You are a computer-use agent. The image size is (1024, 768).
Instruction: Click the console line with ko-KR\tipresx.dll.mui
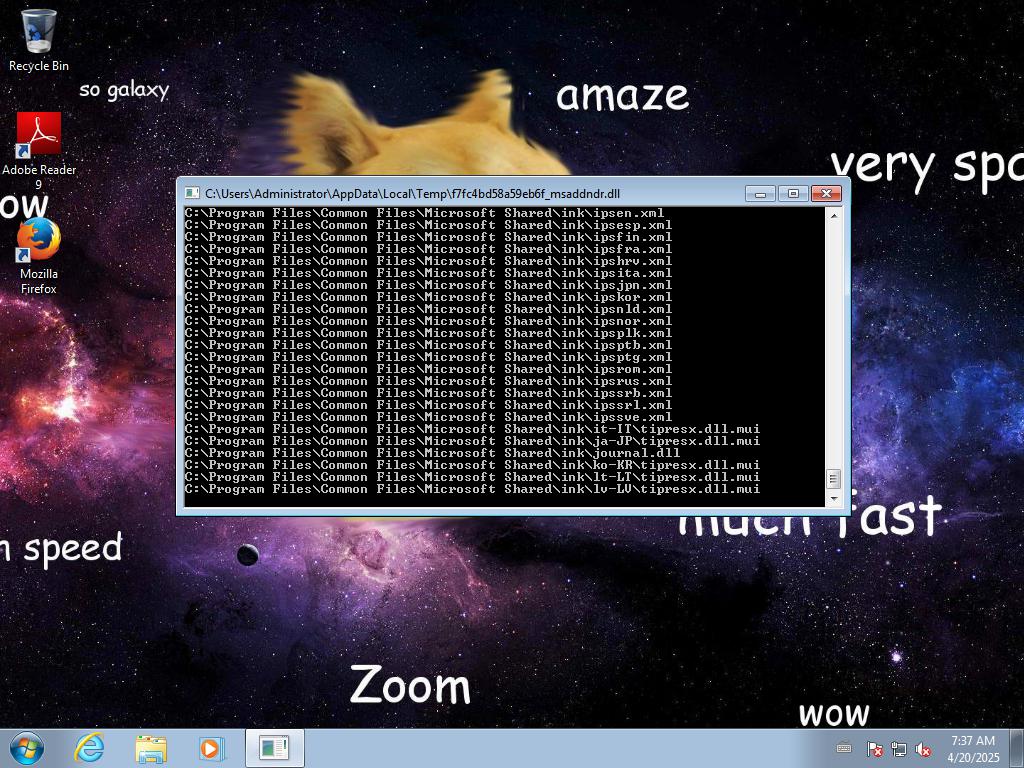[473, 466]
